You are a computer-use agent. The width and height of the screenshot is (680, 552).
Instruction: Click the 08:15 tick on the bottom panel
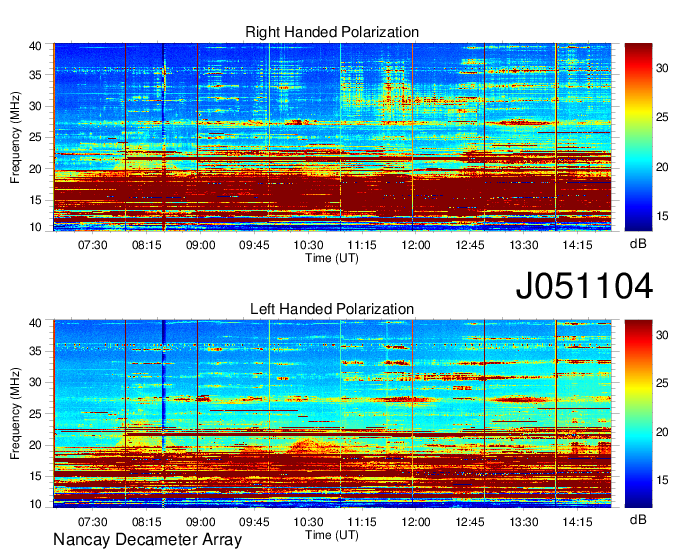point(147,522)
